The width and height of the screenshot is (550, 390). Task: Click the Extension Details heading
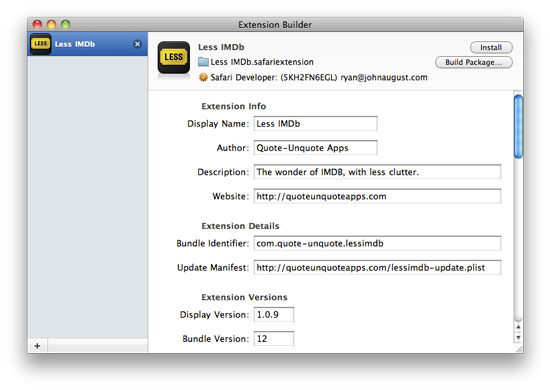(x=240, y=226)
